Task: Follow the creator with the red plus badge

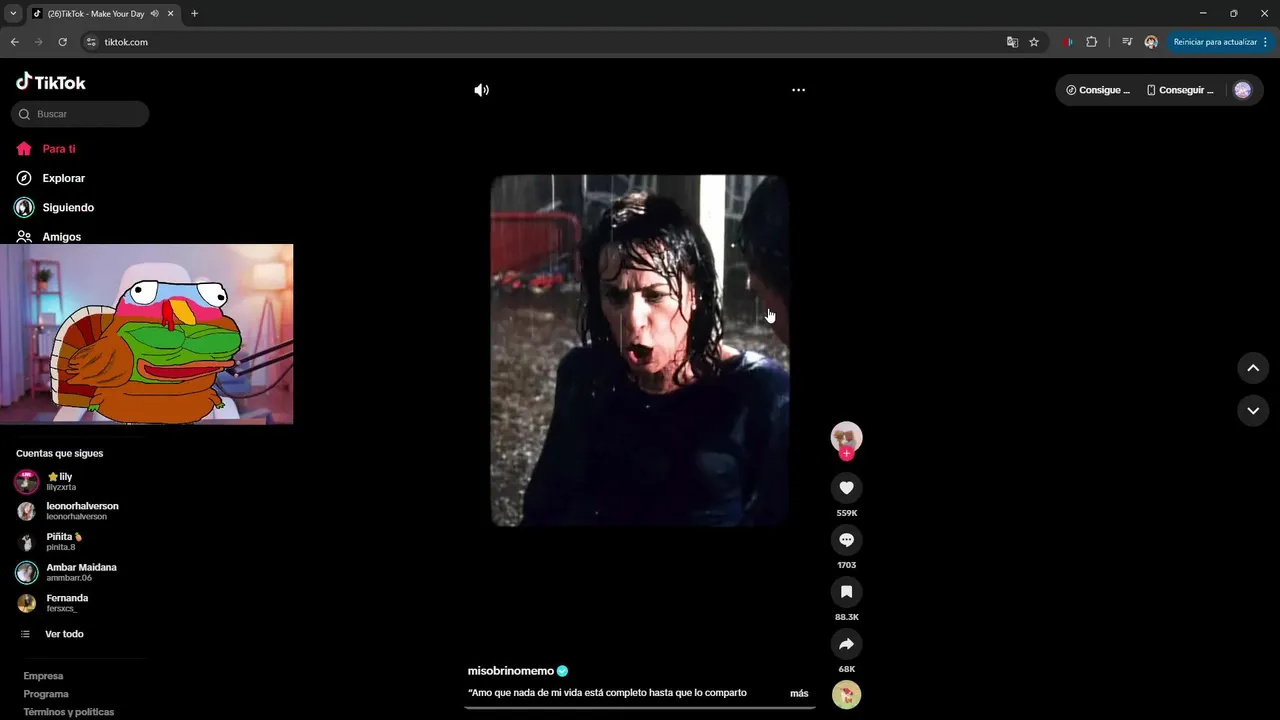Action: click(x=846, y=454)
